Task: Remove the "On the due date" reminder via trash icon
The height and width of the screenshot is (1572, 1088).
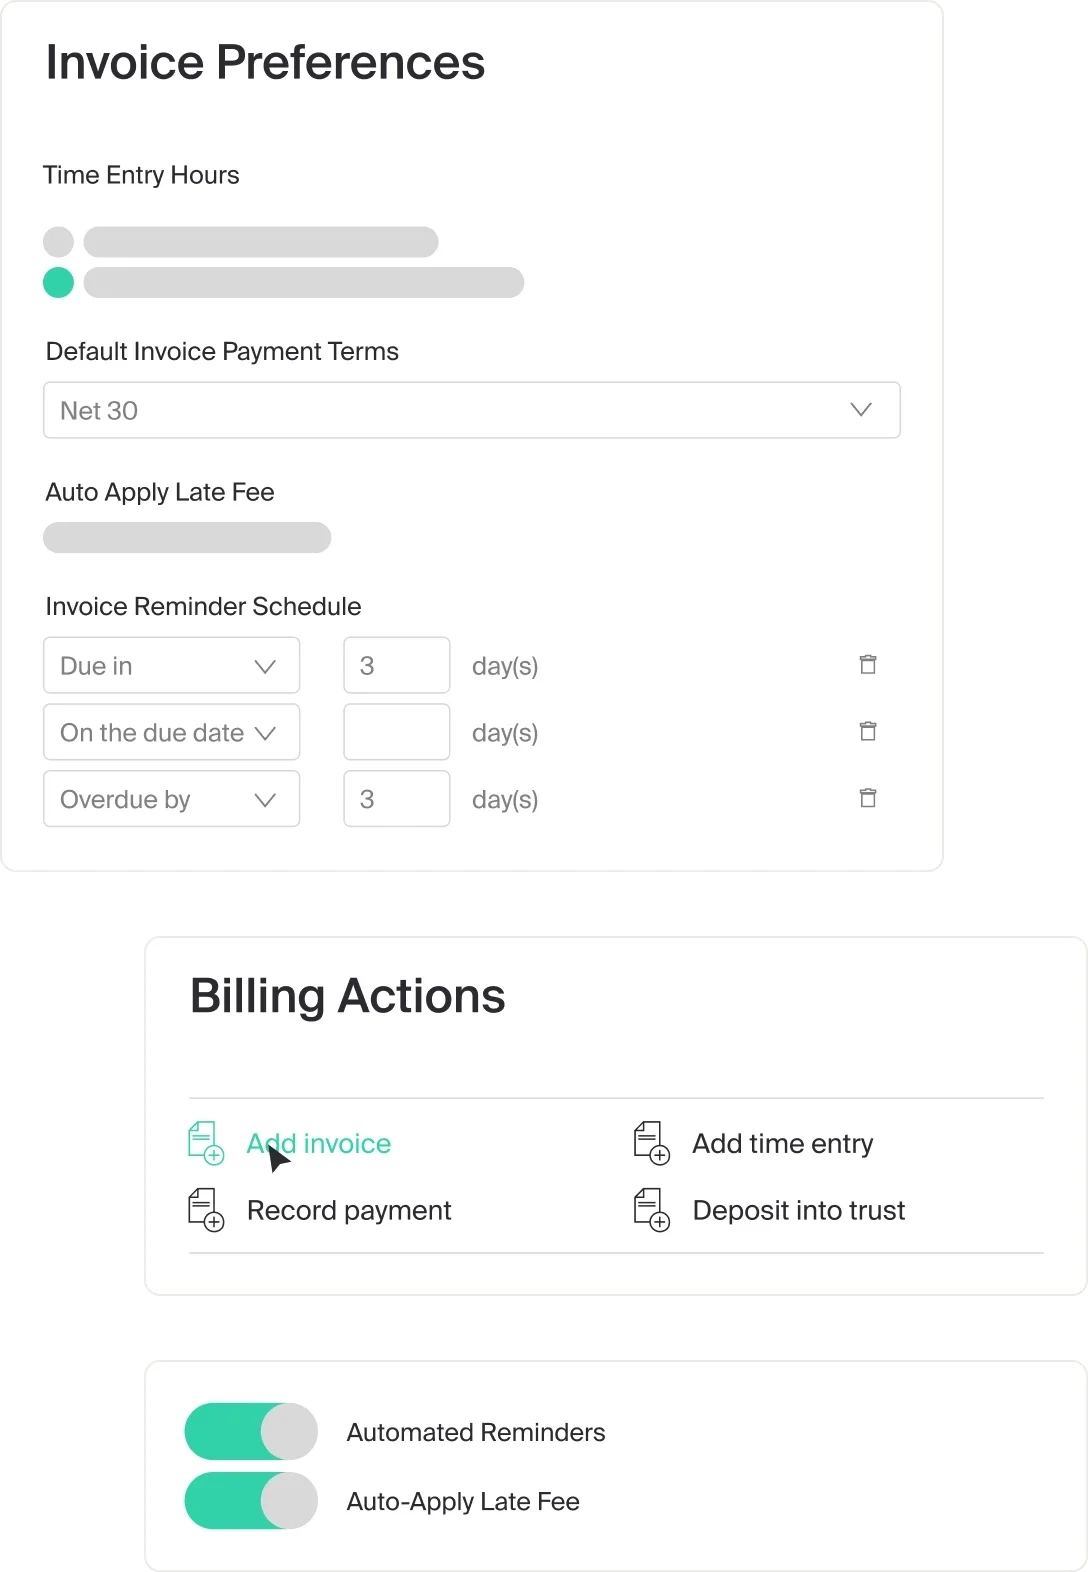Action: (x=868, y=731)
